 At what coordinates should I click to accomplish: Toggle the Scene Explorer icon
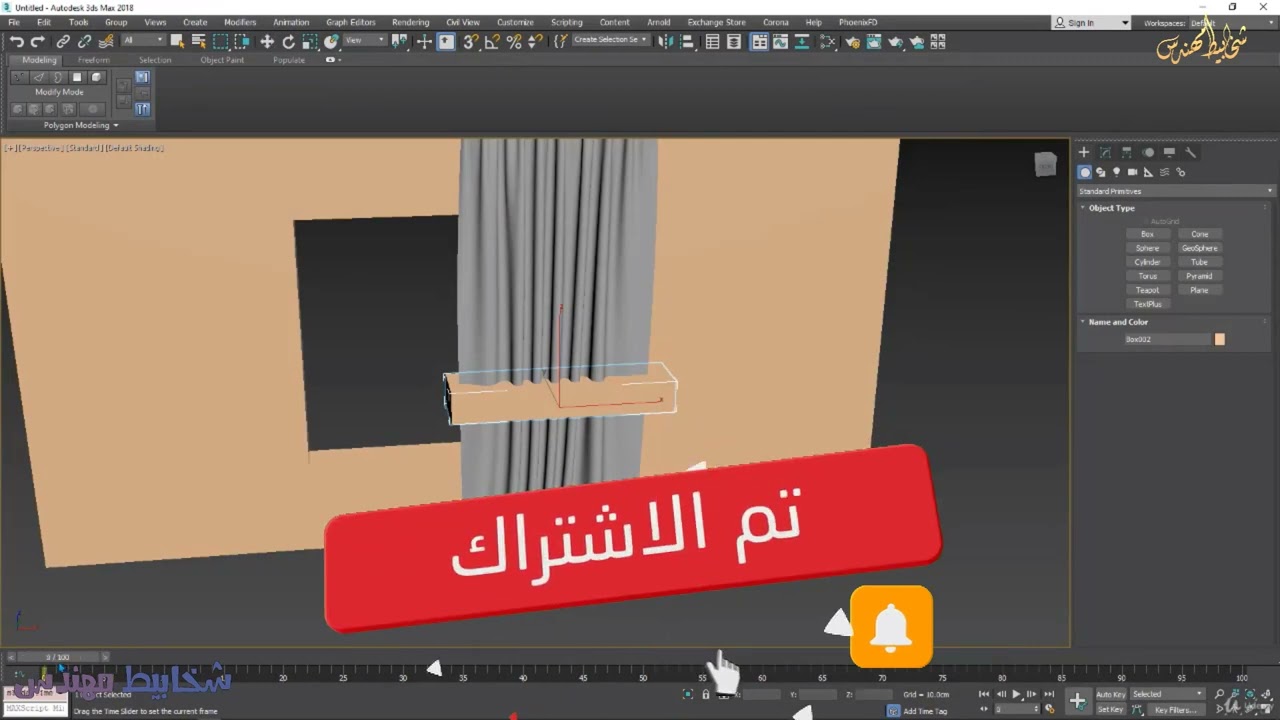point(712,41)
